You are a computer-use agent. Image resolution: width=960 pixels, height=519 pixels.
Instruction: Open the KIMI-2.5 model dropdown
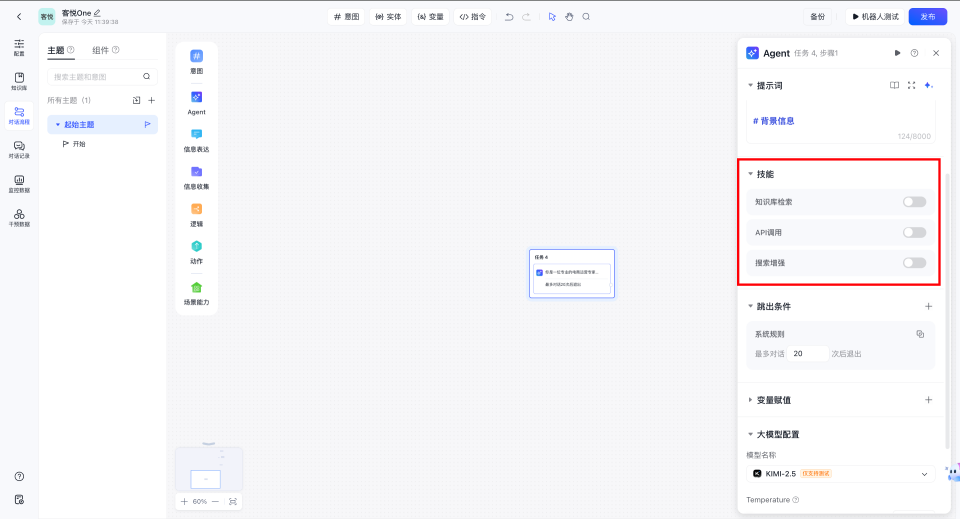841,474
